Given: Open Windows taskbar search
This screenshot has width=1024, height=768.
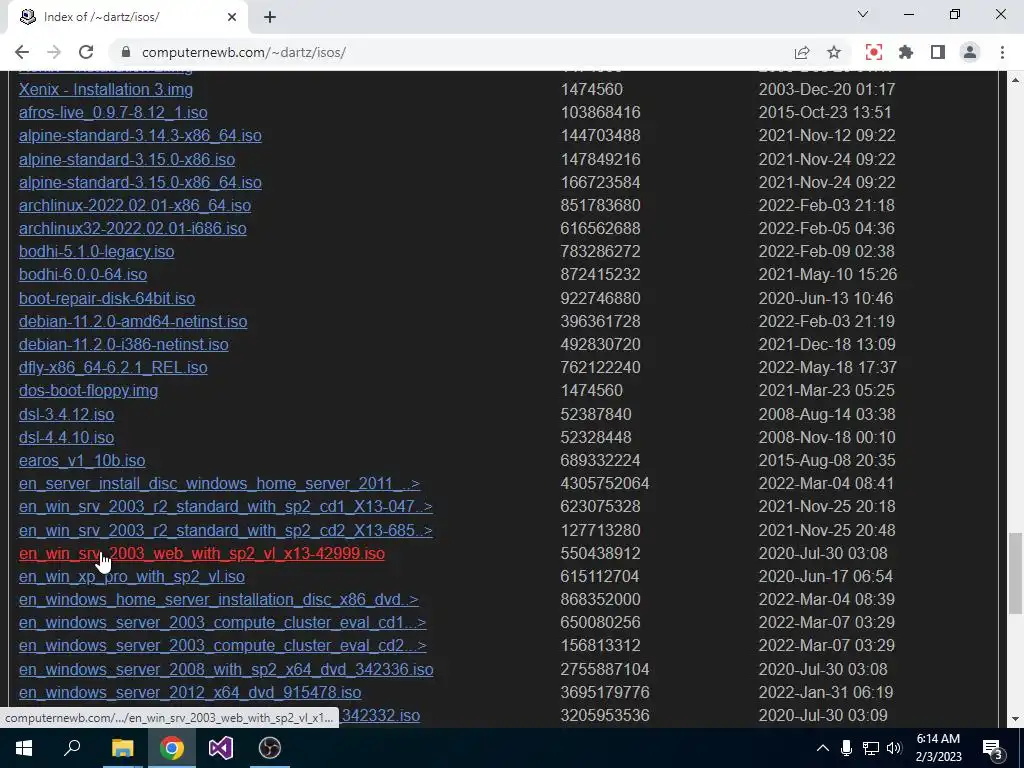Looking at the screenshot, I should [72, 748].
